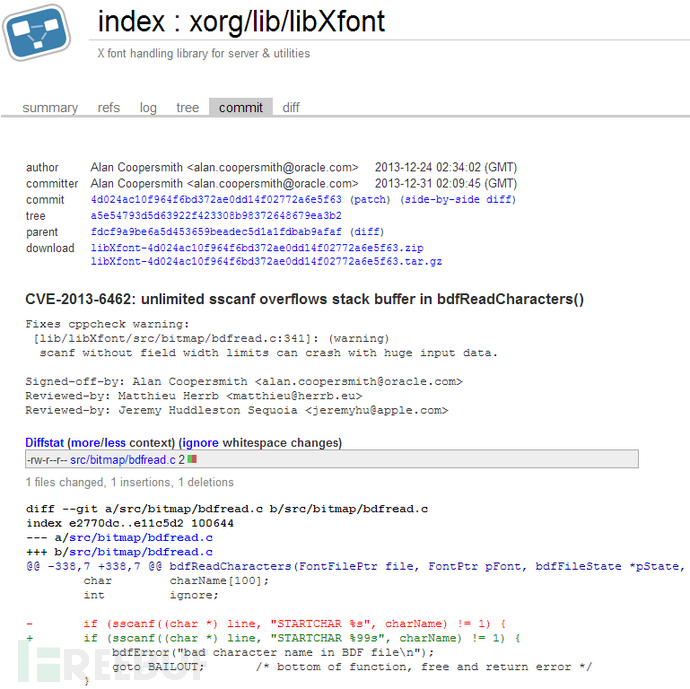The width and height of the screenshot is (690, 689).
Task: Click the green-red diffstat bar graph
Action: tap(192, 459)
